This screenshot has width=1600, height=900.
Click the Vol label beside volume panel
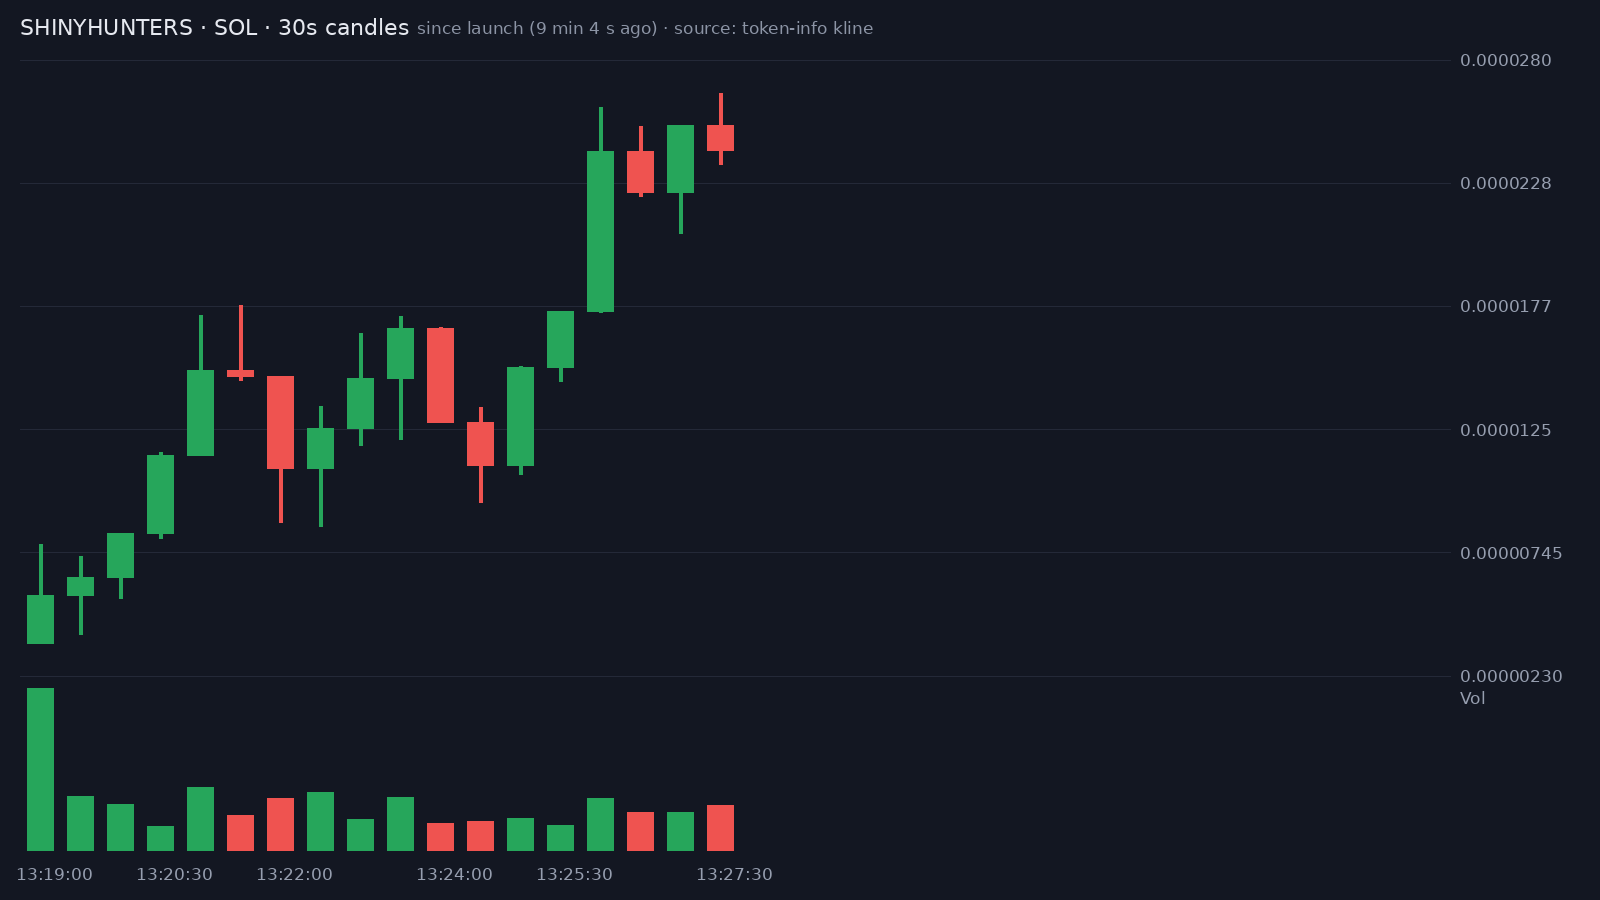[x=1472, y=698]
